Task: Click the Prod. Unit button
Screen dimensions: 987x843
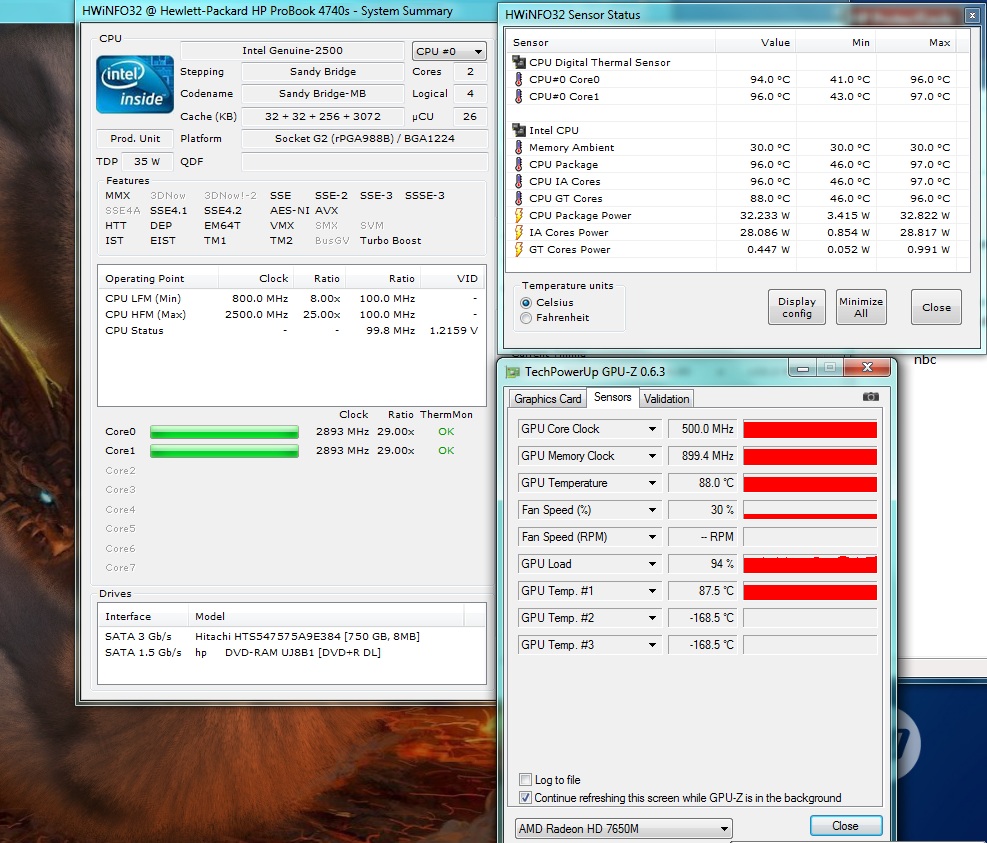Action: click(135, 139)
